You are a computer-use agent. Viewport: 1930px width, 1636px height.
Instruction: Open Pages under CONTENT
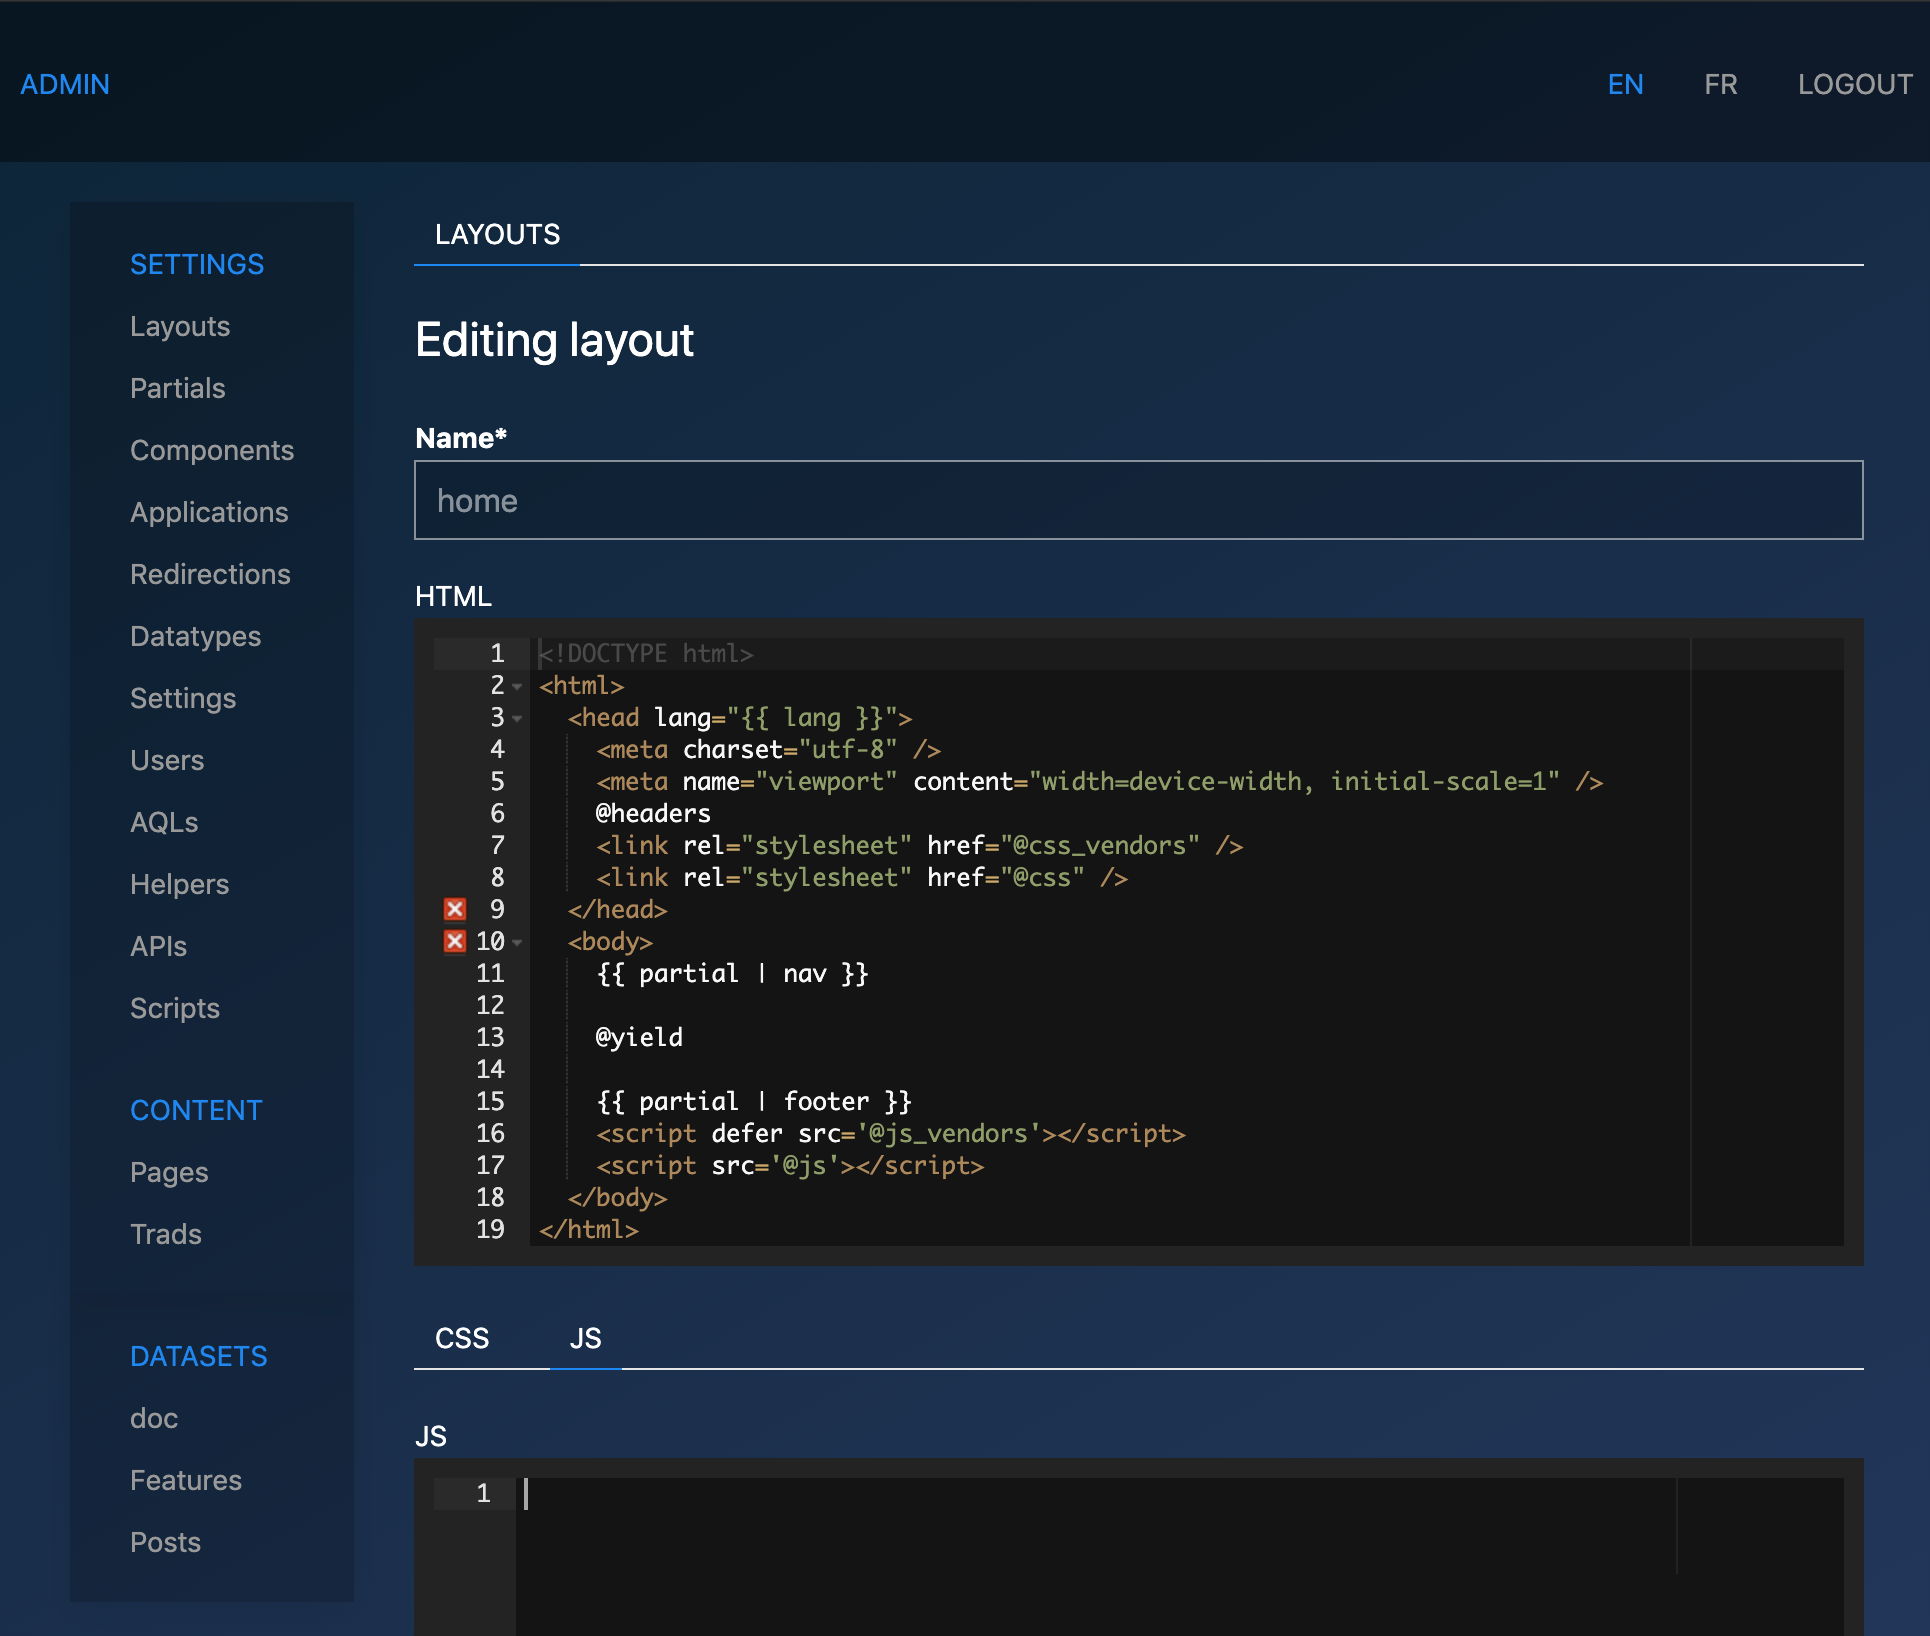point(169,1172)
